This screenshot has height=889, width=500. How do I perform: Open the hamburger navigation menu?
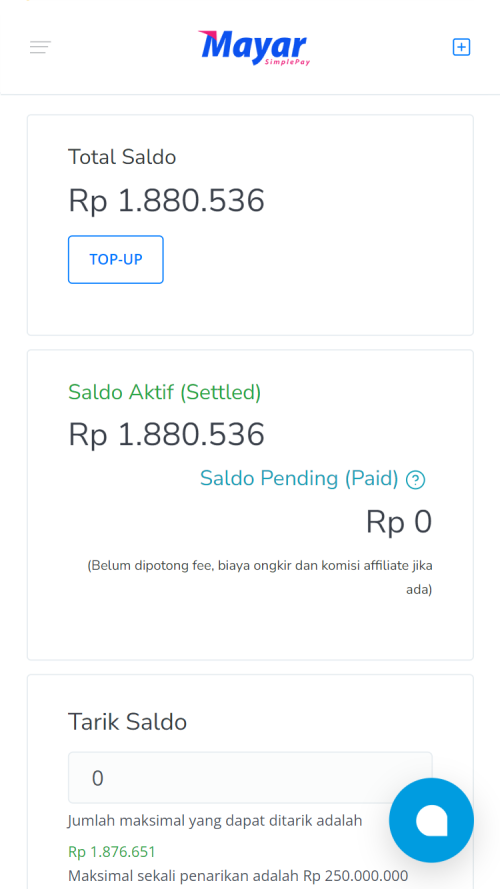pos(40,47)
